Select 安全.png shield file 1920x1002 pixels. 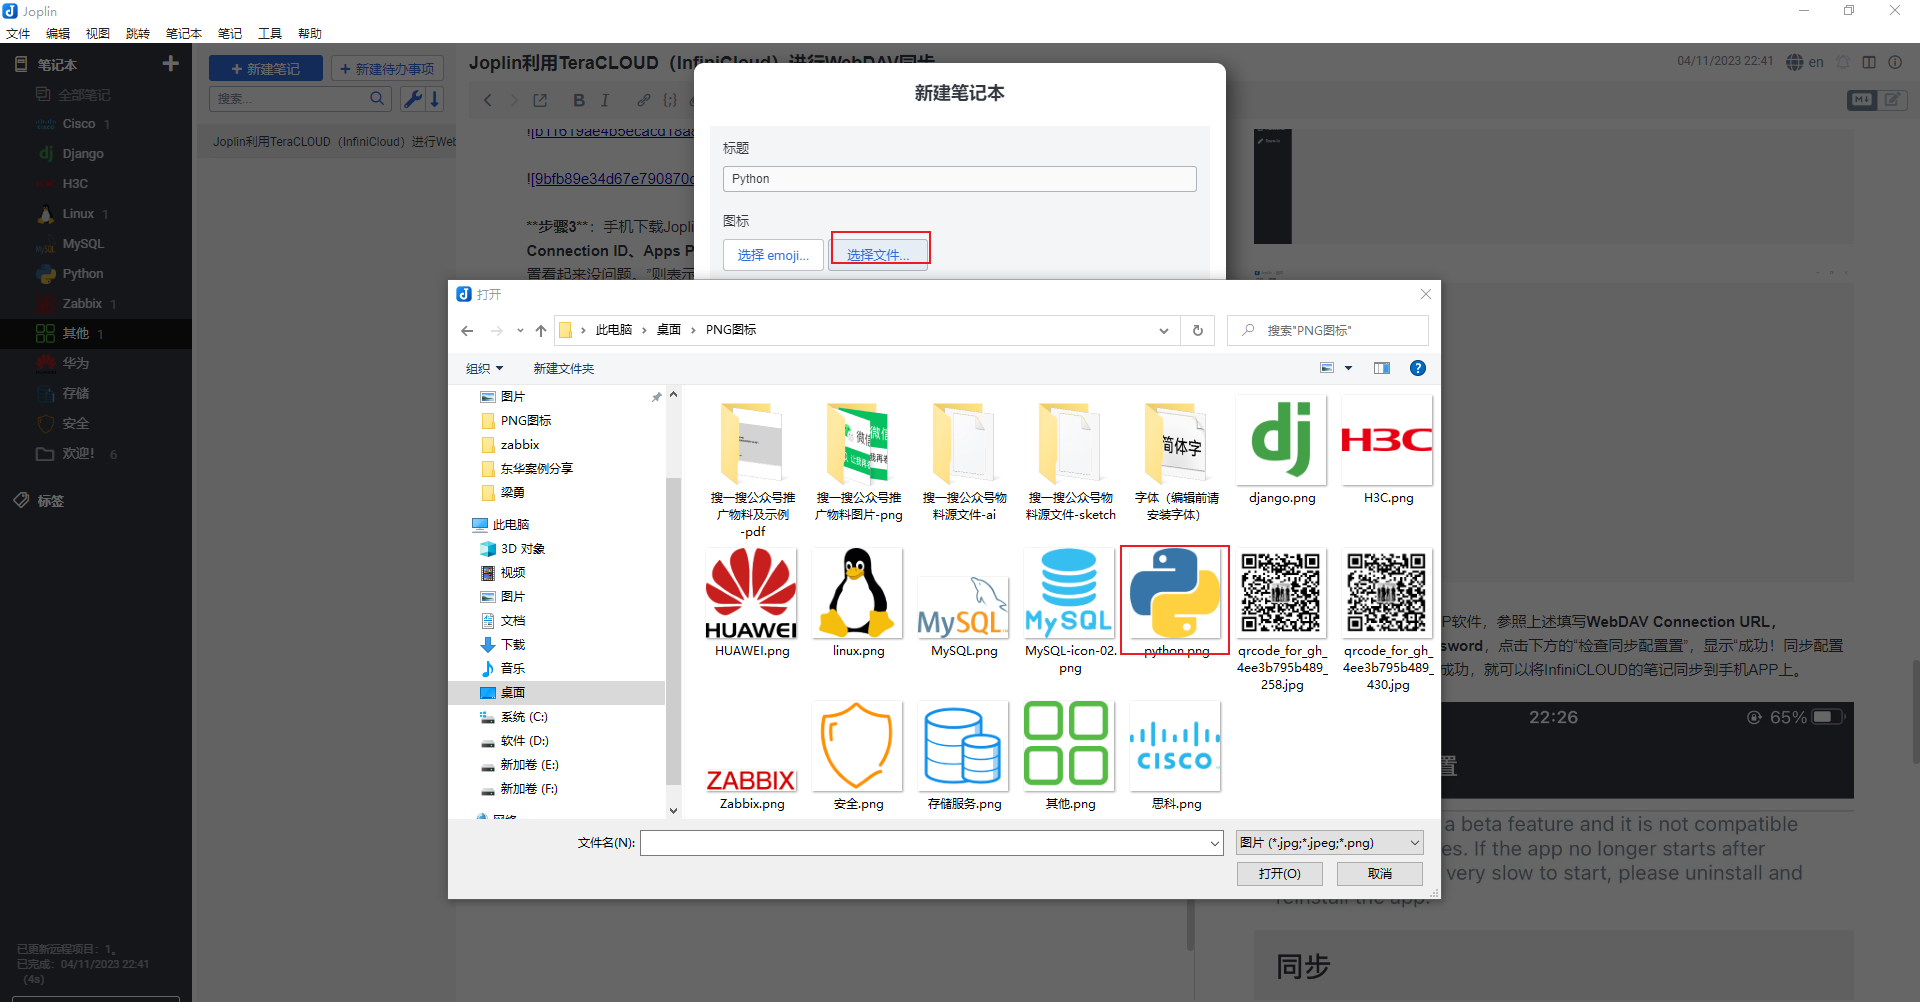tap(857, 747)
